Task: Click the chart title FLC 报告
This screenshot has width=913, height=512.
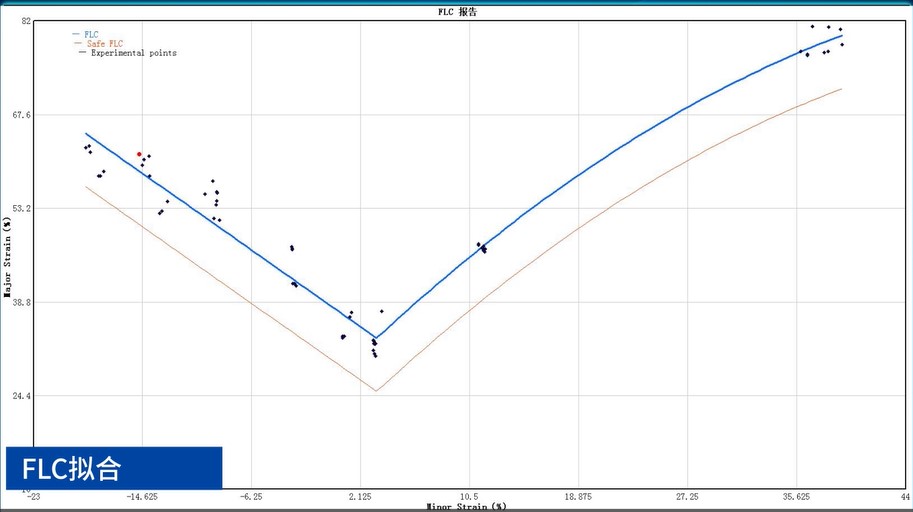Action: (457, 12)
